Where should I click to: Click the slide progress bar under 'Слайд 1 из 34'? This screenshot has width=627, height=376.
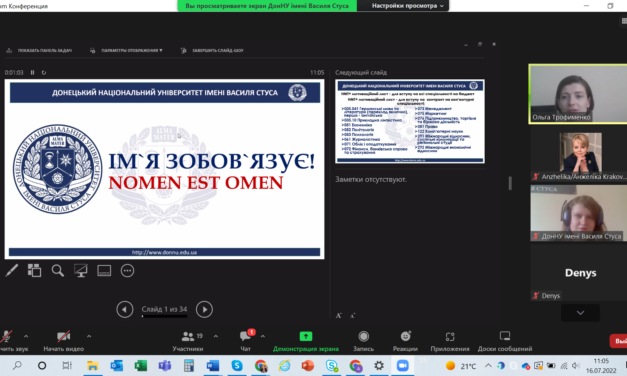(164, 316)
